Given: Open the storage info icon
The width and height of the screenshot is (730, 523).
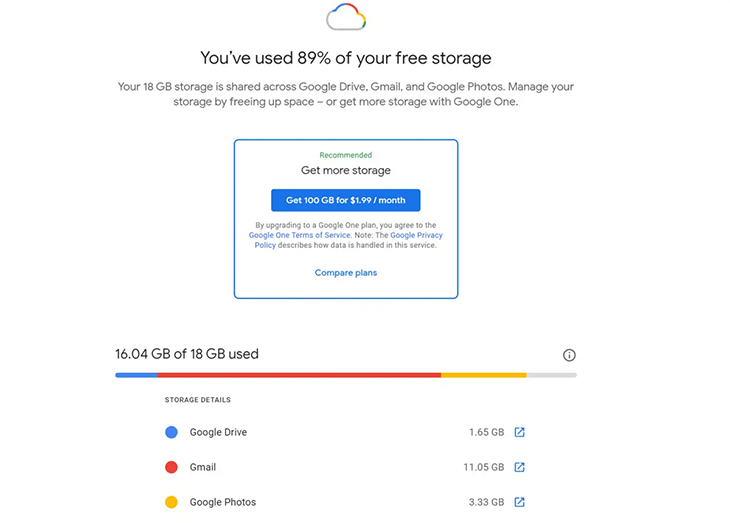Looking at the screenshot, I should click(569, 355).
